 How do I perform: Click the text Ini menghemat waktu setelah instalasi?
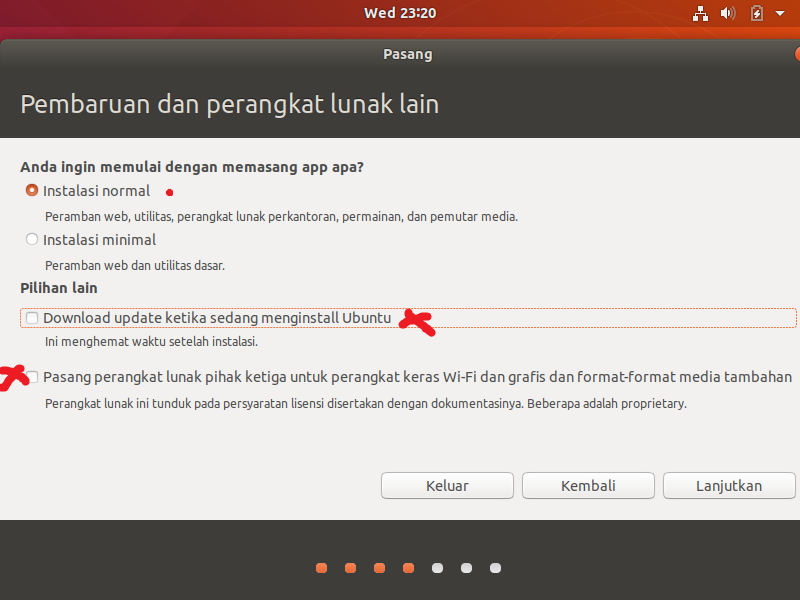click(151, 341)
